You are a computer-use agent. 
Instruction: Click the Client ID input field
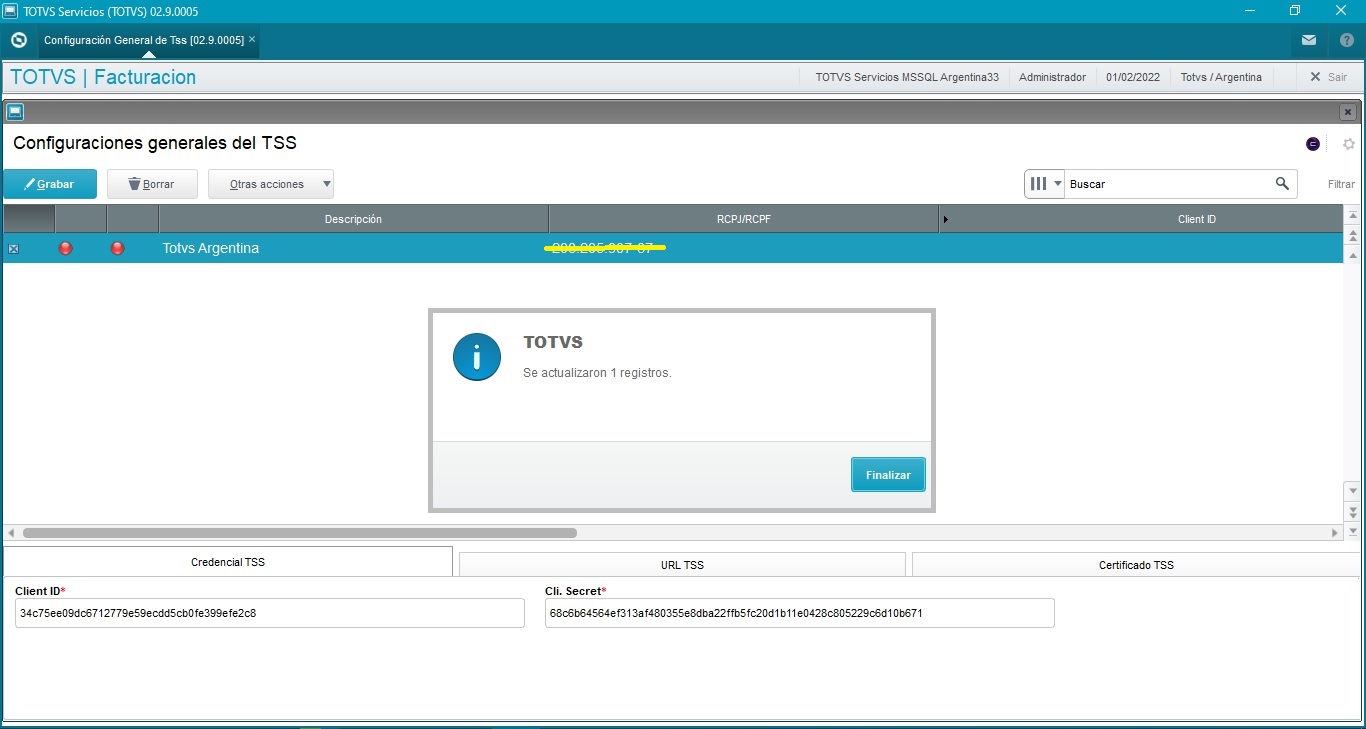pos(270,613)
